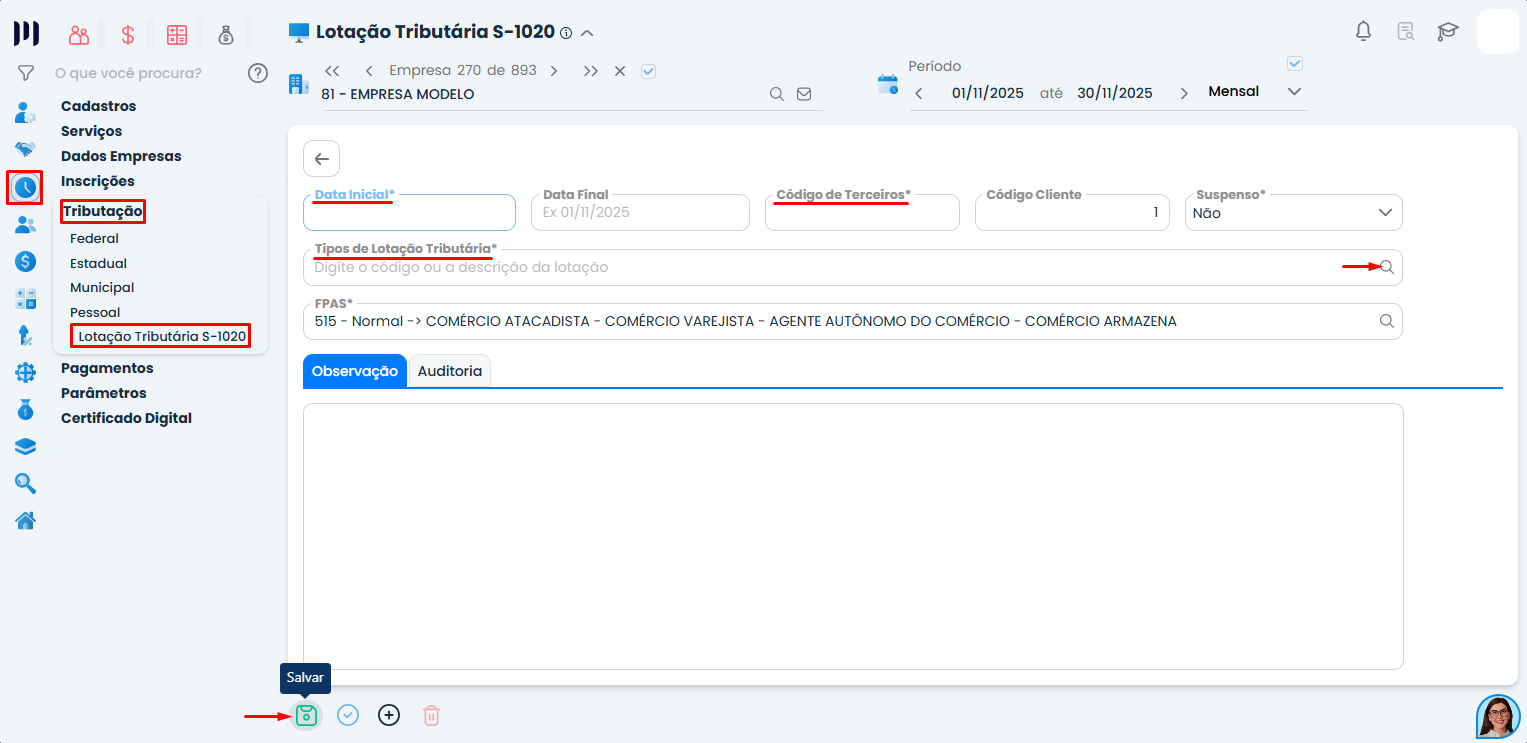This screenshot has height=743, width=1527.
Task: Click the FPAS field search magnifier
Action: pos(1386,321)
